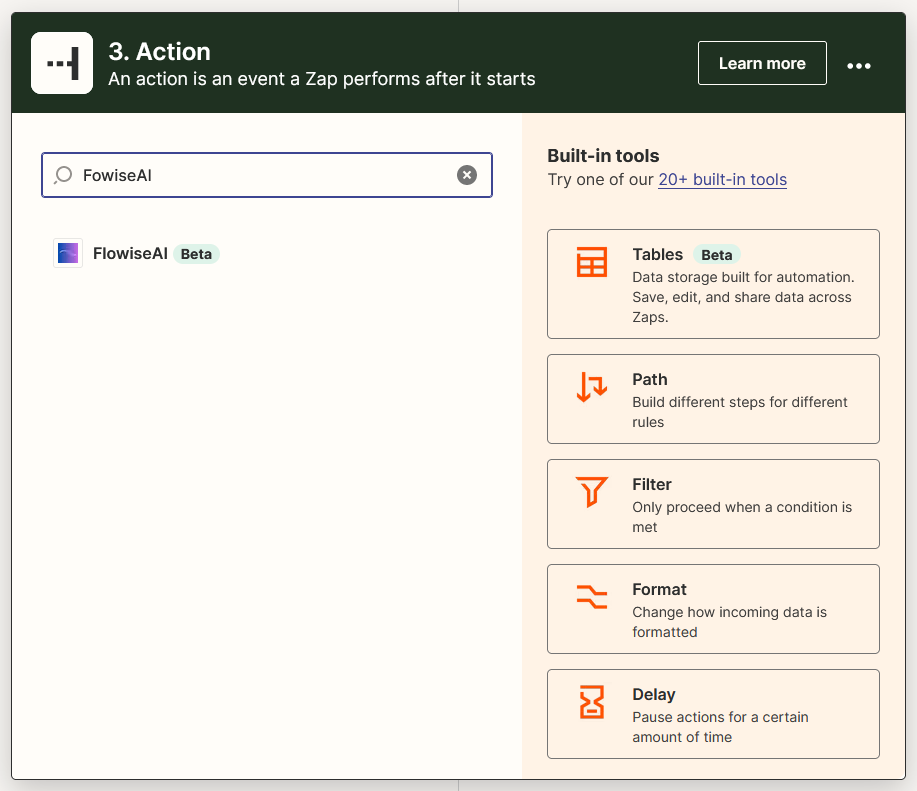917x791 pixels.
Task: Click the Delay hourglass icon
Action: [x=592, y=702]
